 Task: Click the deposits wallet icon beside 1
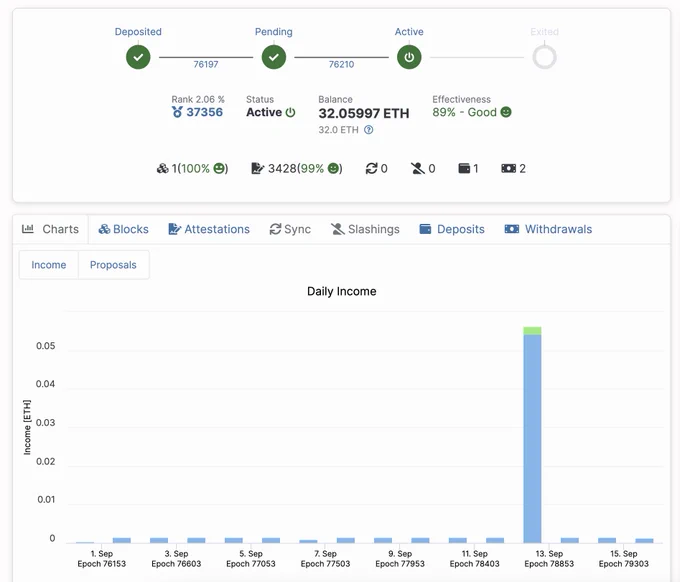point(464,168)
